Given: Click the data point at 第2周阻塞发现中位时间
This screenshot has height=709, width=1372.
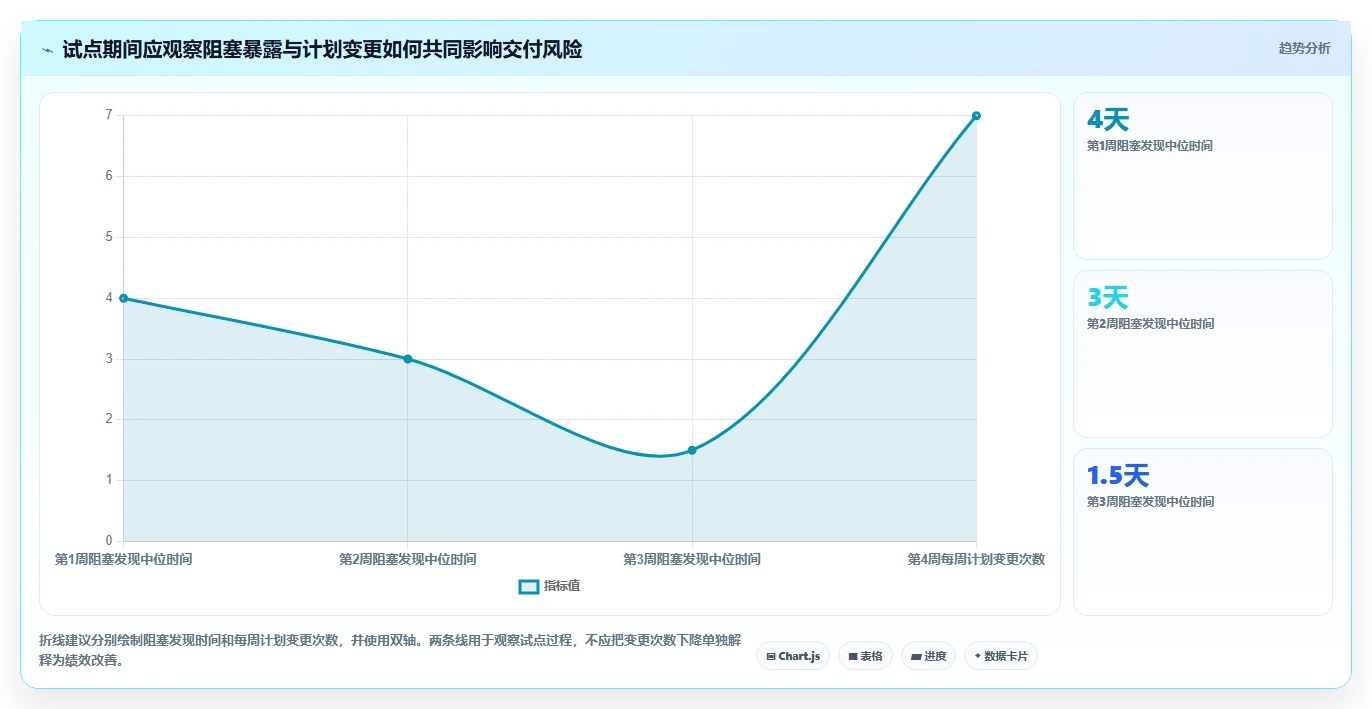Looking at the screenshot, I should tap(407, 359).
